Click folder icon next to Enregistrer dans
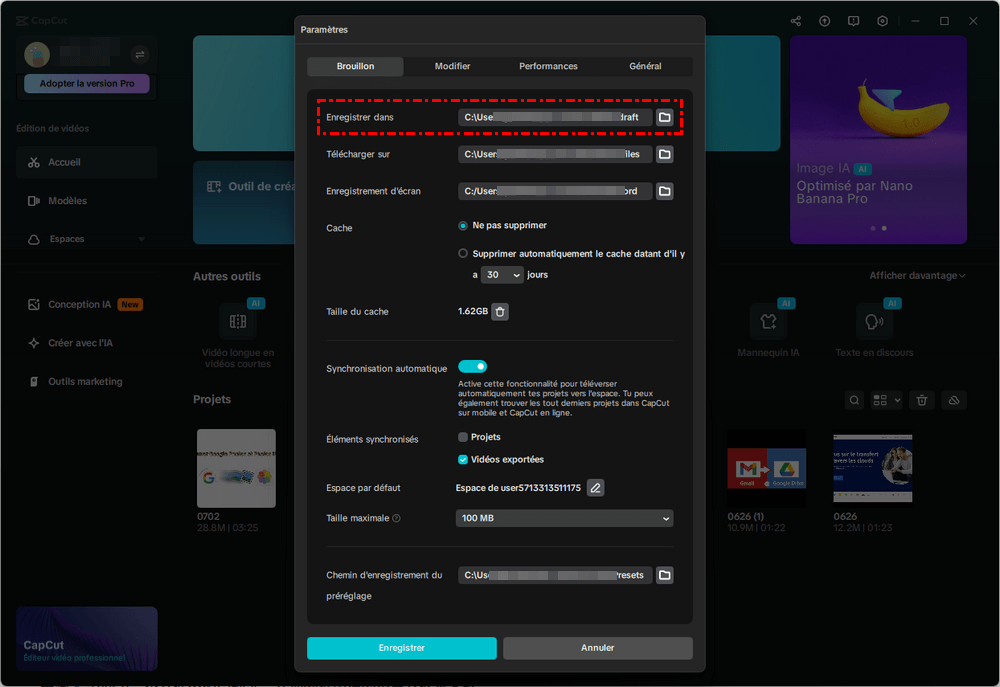 665,117
